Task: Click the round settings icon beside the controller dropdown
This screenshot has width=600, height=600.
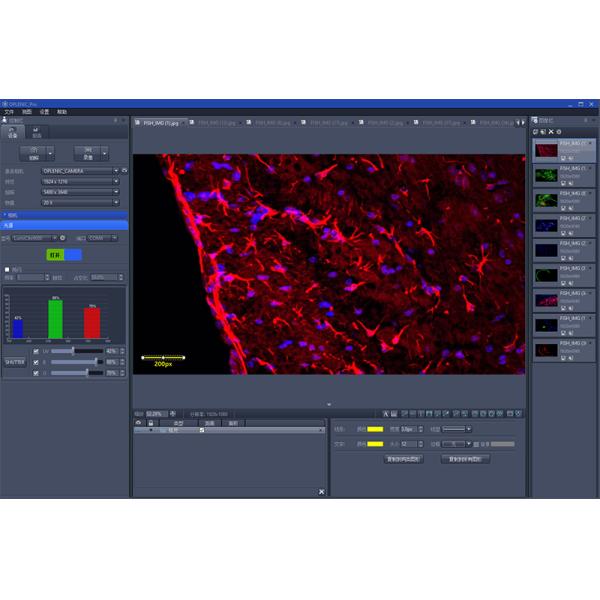Action: point(62,238)
